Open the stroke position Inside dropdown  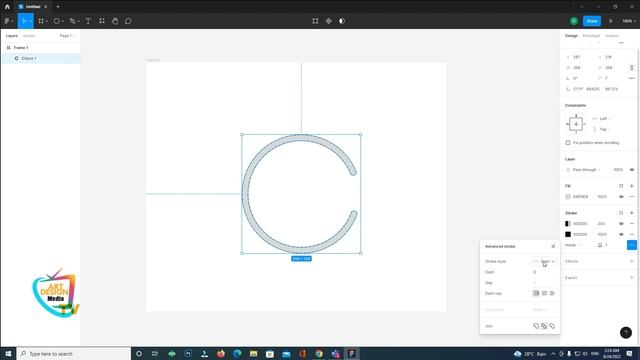pos(573,245)
